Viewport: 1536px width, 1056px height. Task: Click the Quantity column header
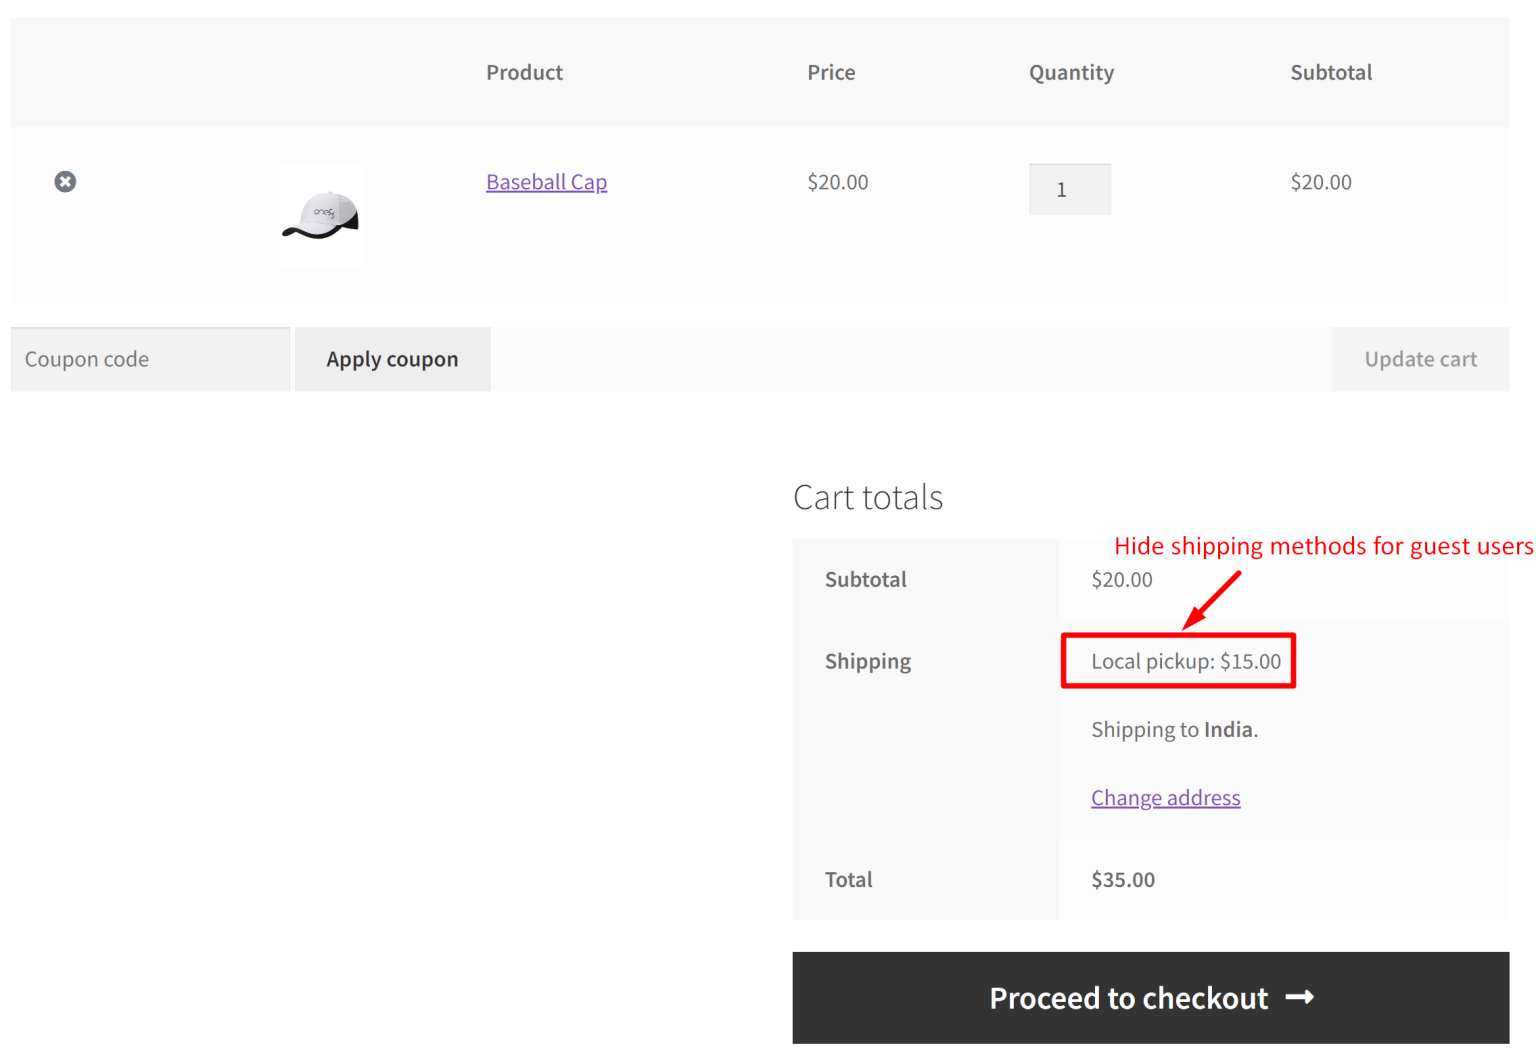pos(1071,72)
